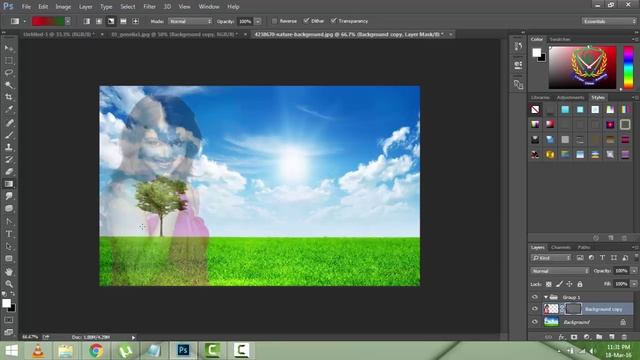
Task: Toggle lock transparent pixels
Action: click(x=549, y=284)
